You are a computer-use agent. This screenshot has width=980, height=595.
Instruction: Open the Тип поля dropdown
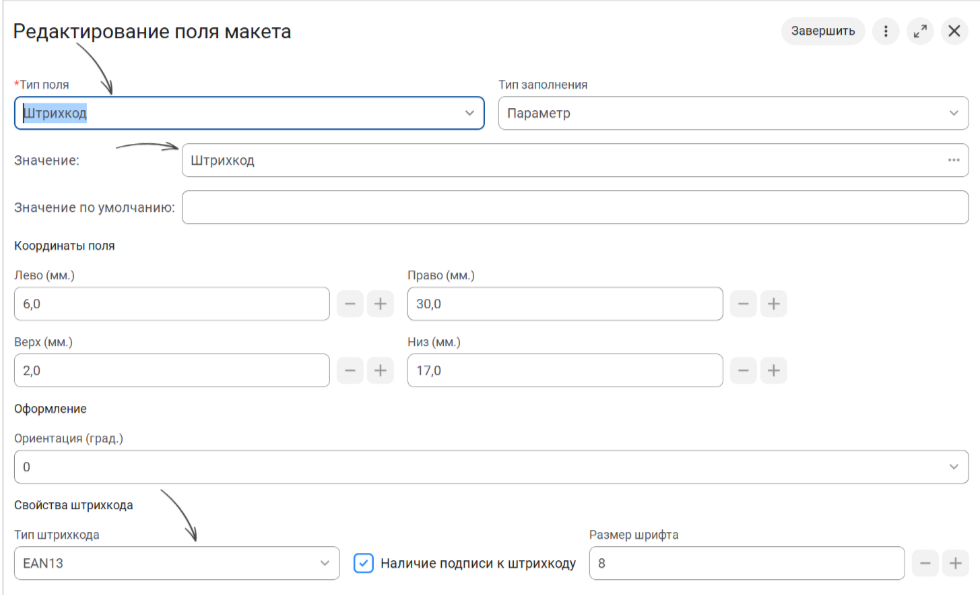coord(249,113)
